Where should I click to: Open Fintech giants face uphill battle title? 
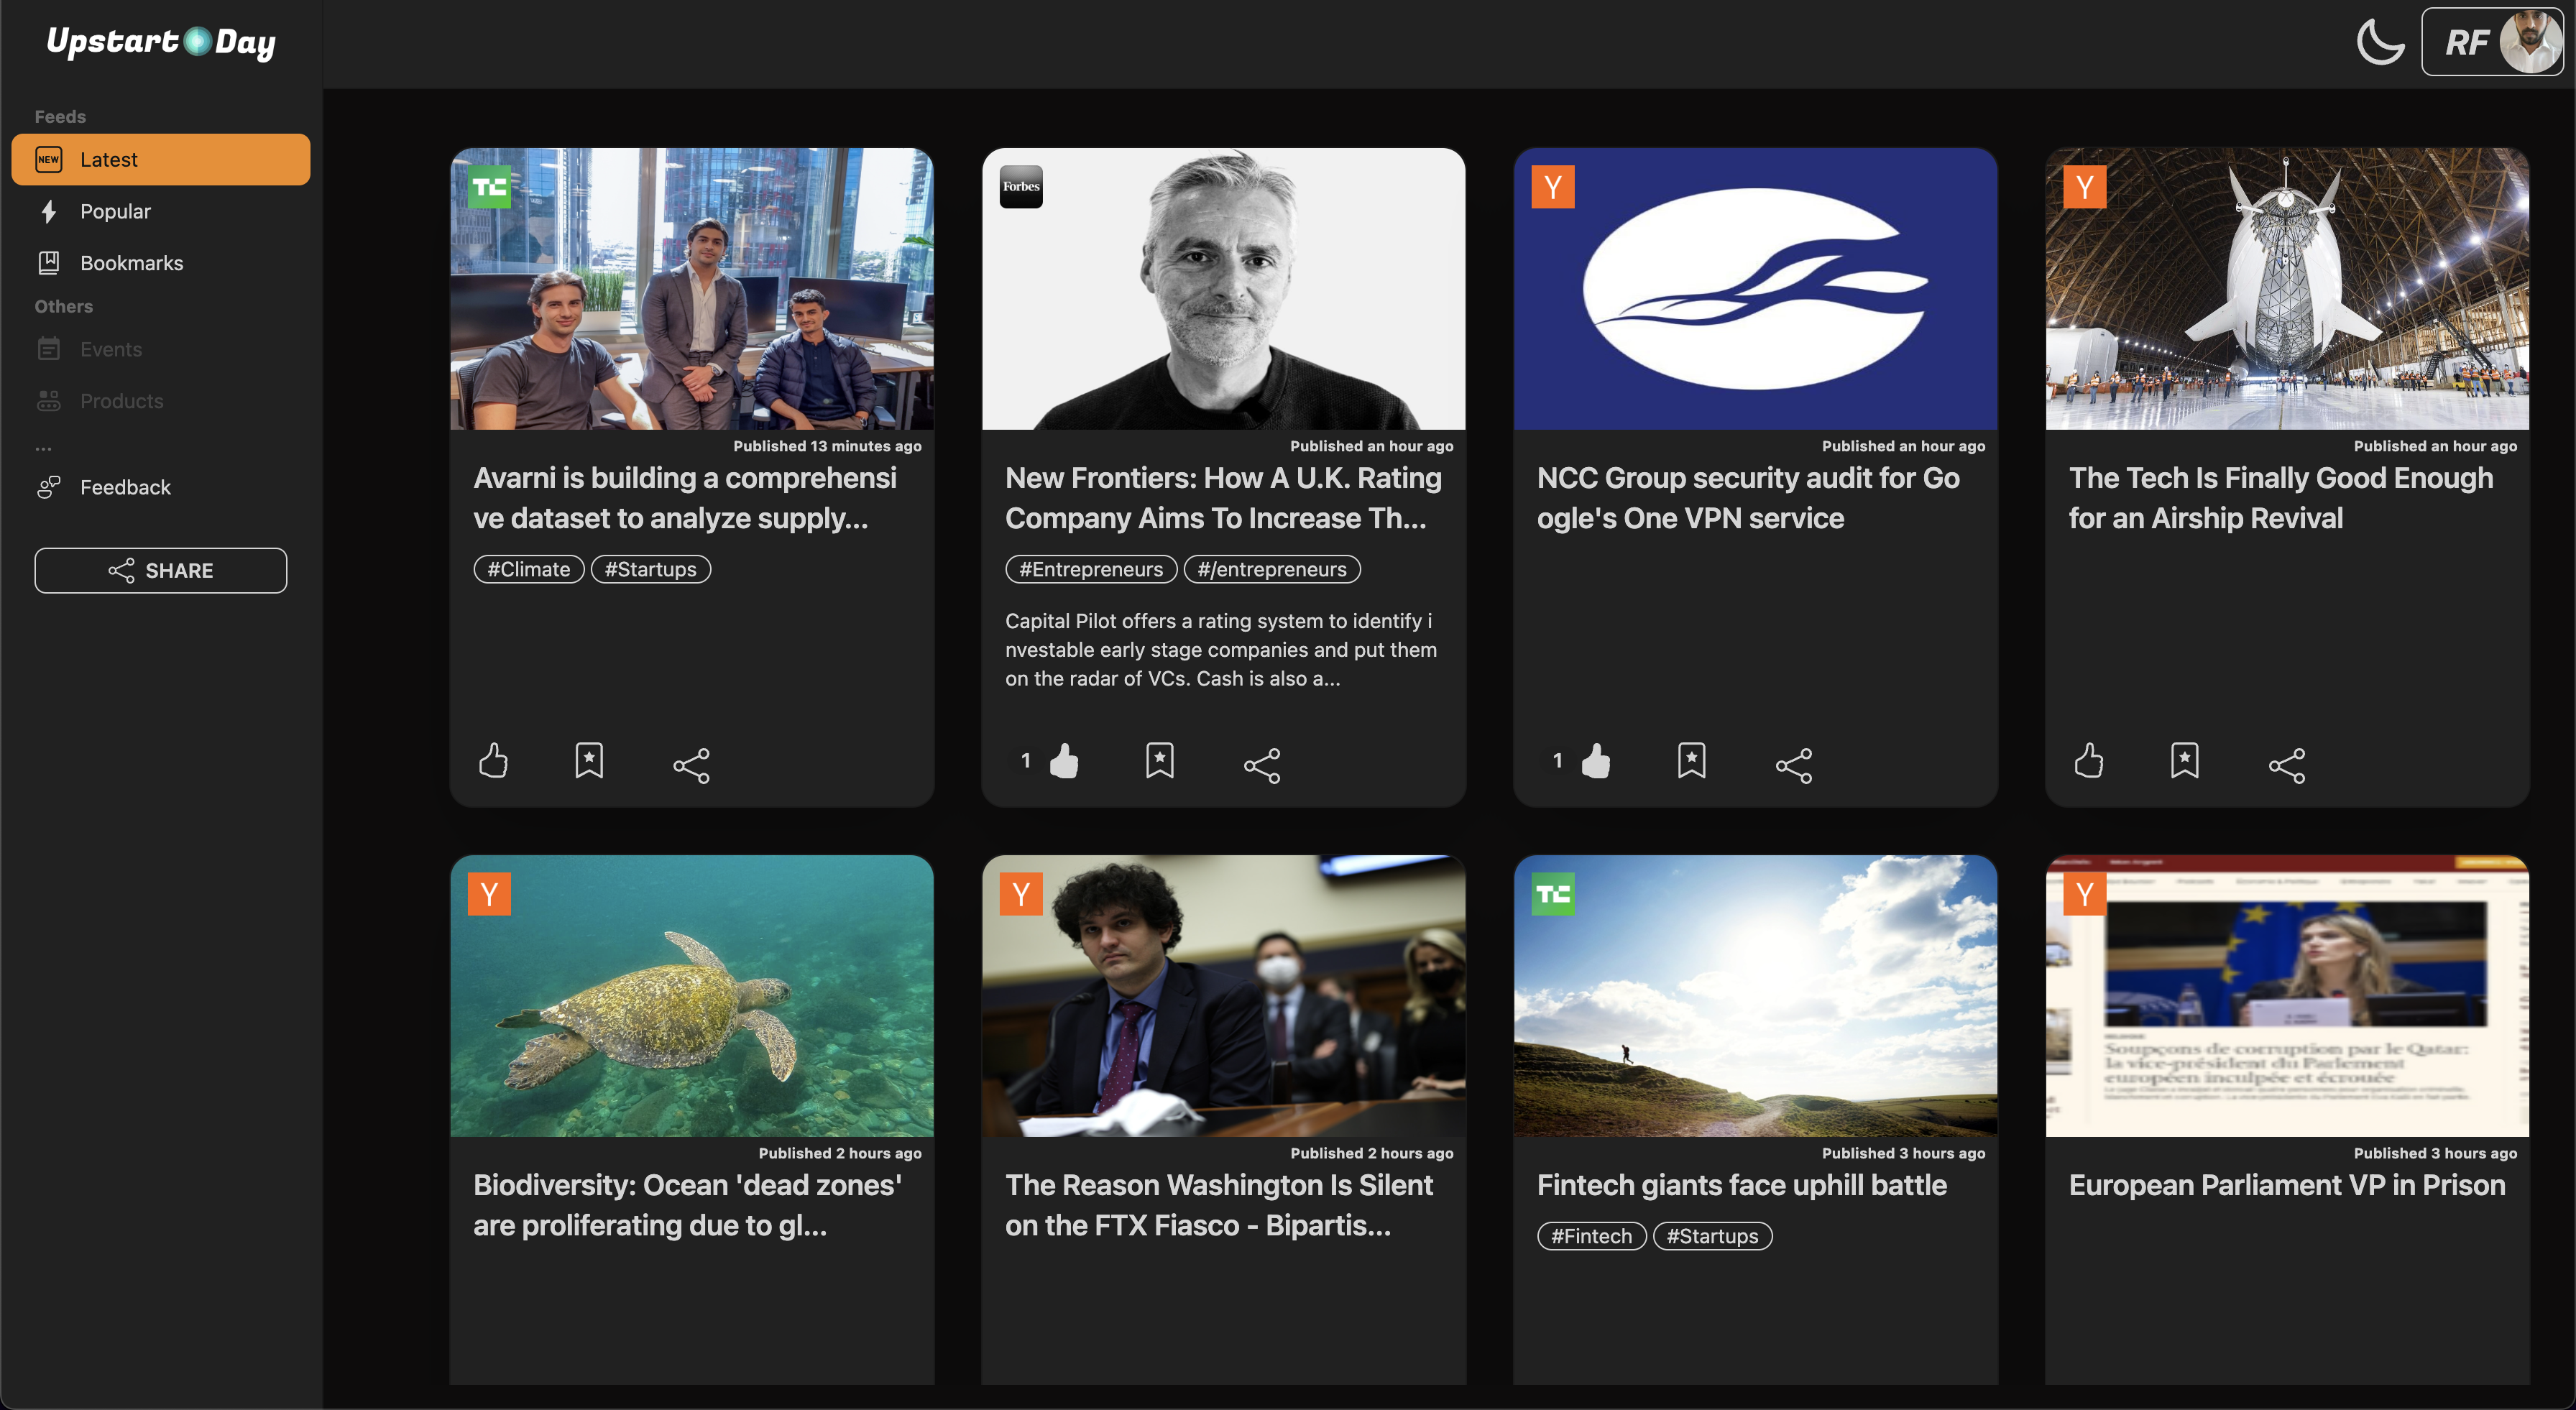click(x=1742, y=1185)
